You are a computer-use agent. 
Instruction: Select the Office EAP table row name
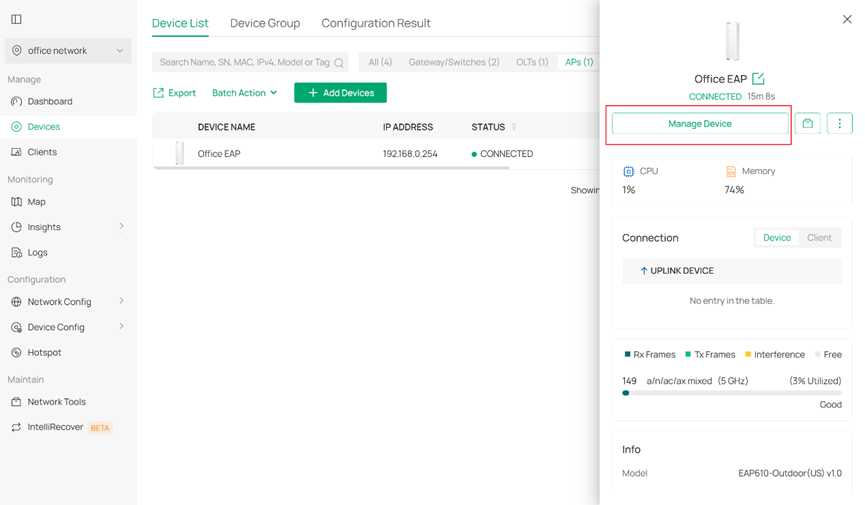click(x=219, y=154)
